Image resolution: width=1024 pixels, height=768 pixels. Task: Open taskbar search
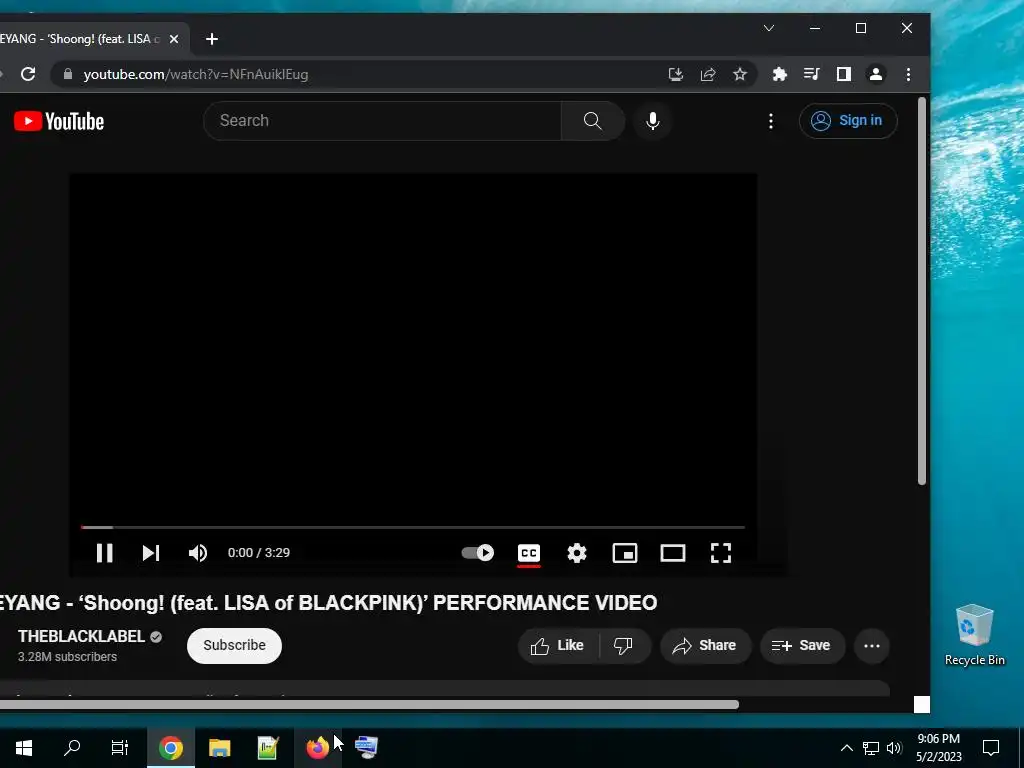point(72,748)
